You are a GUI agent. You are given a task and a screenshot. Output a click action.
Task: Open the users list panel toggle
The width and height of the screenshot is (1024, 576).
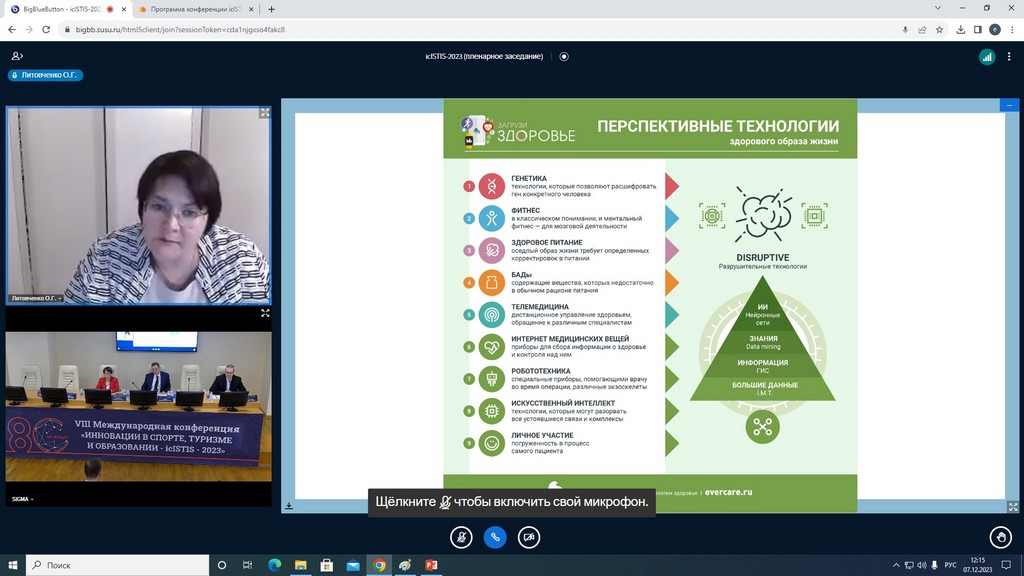17,57
